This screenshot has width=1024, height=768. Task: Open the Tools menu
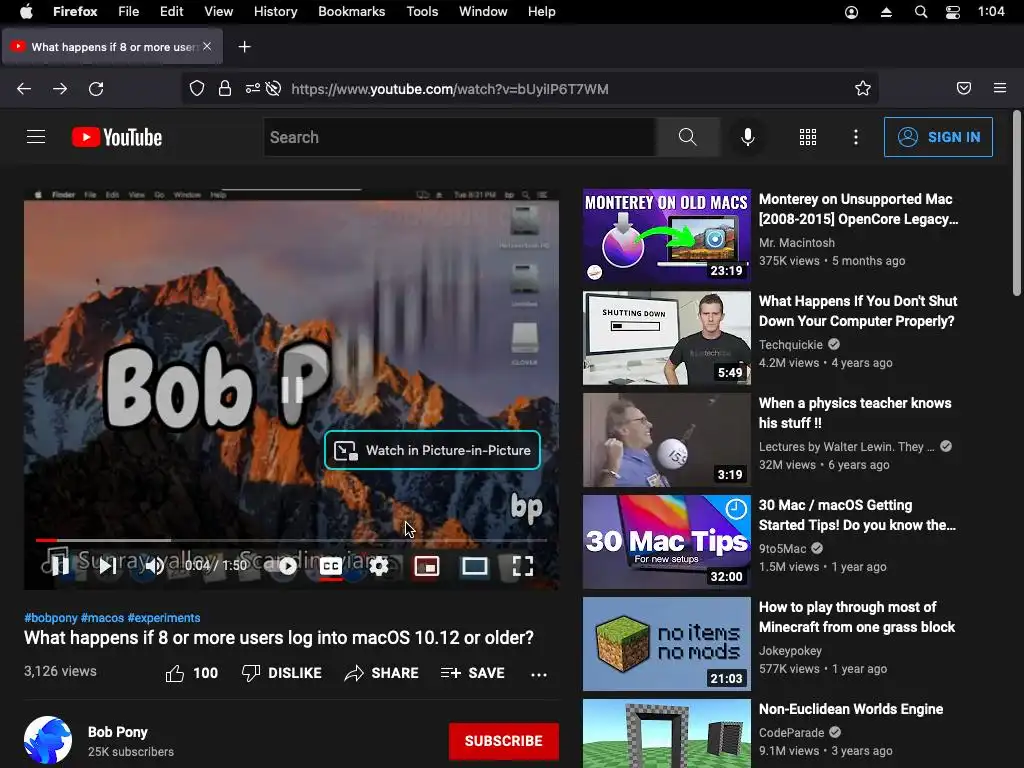422,12
